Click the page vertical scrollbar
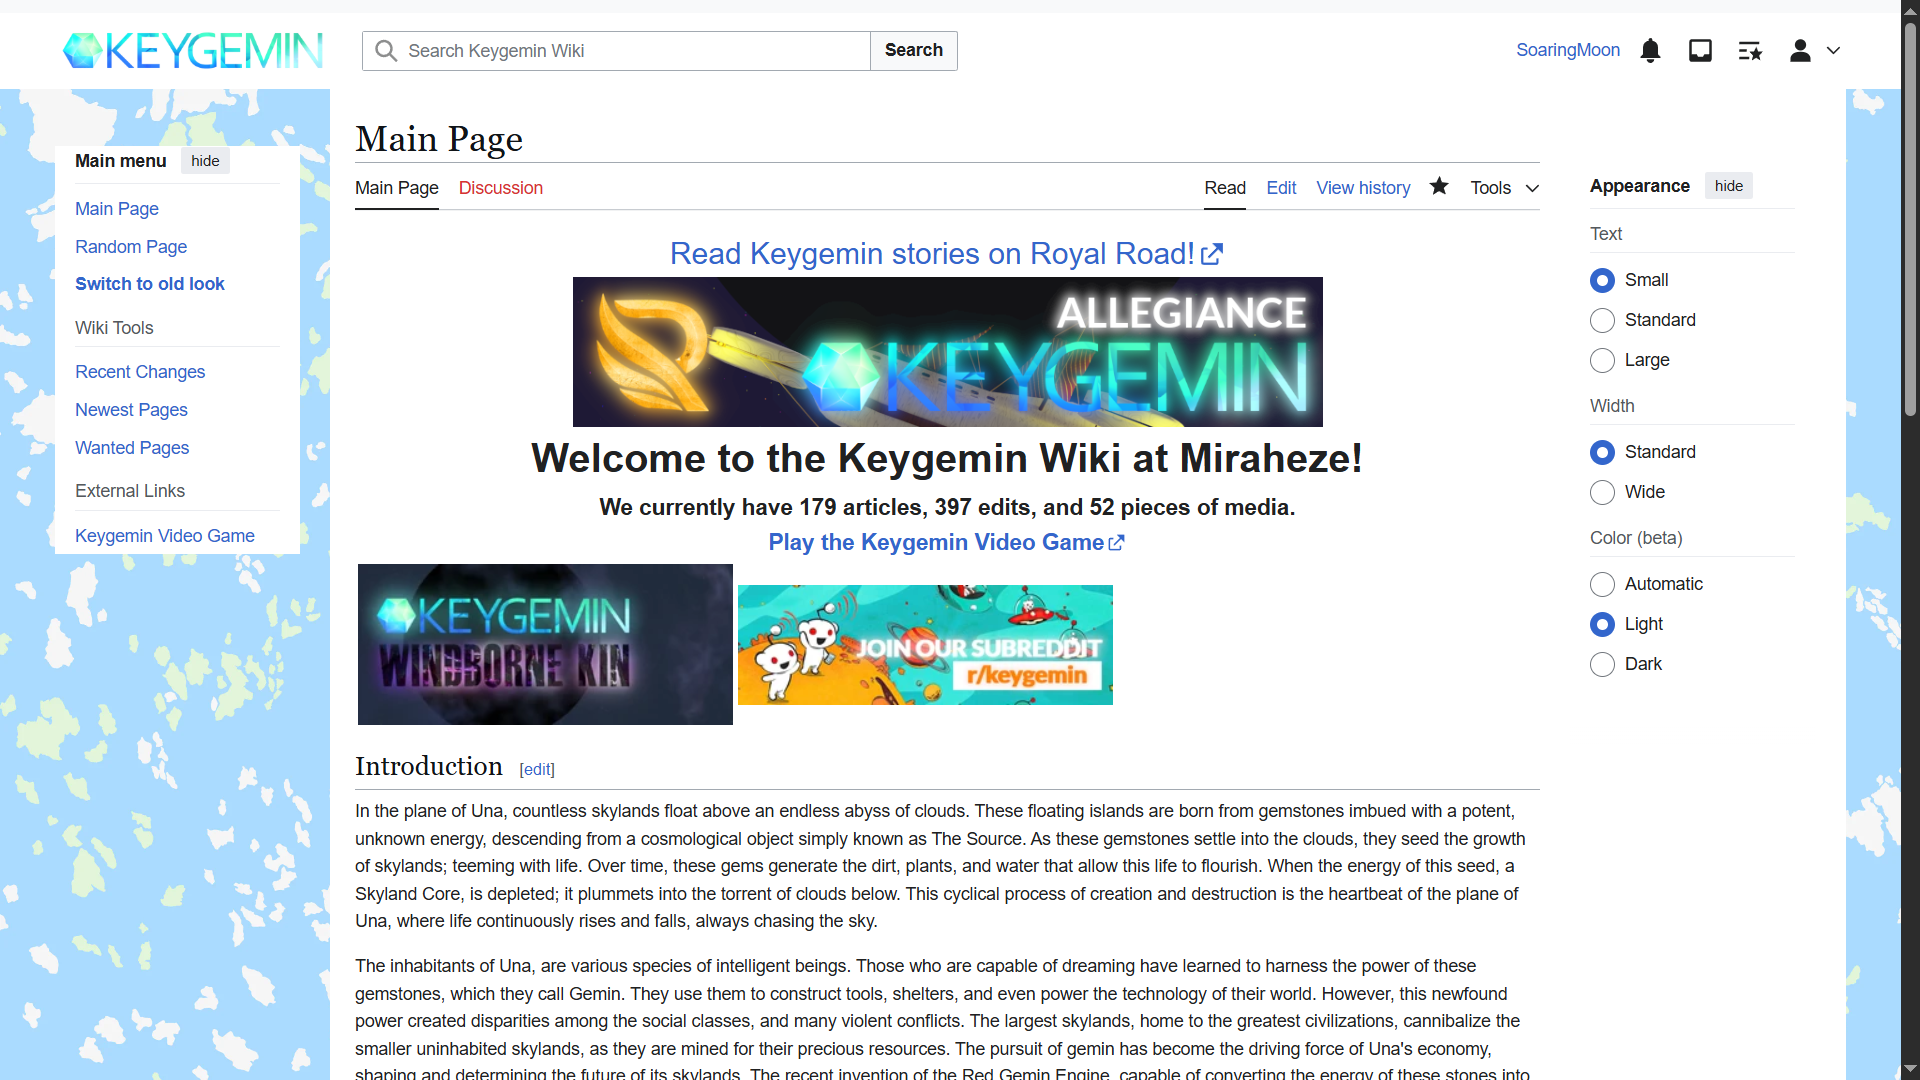 tap(1910, 220)
